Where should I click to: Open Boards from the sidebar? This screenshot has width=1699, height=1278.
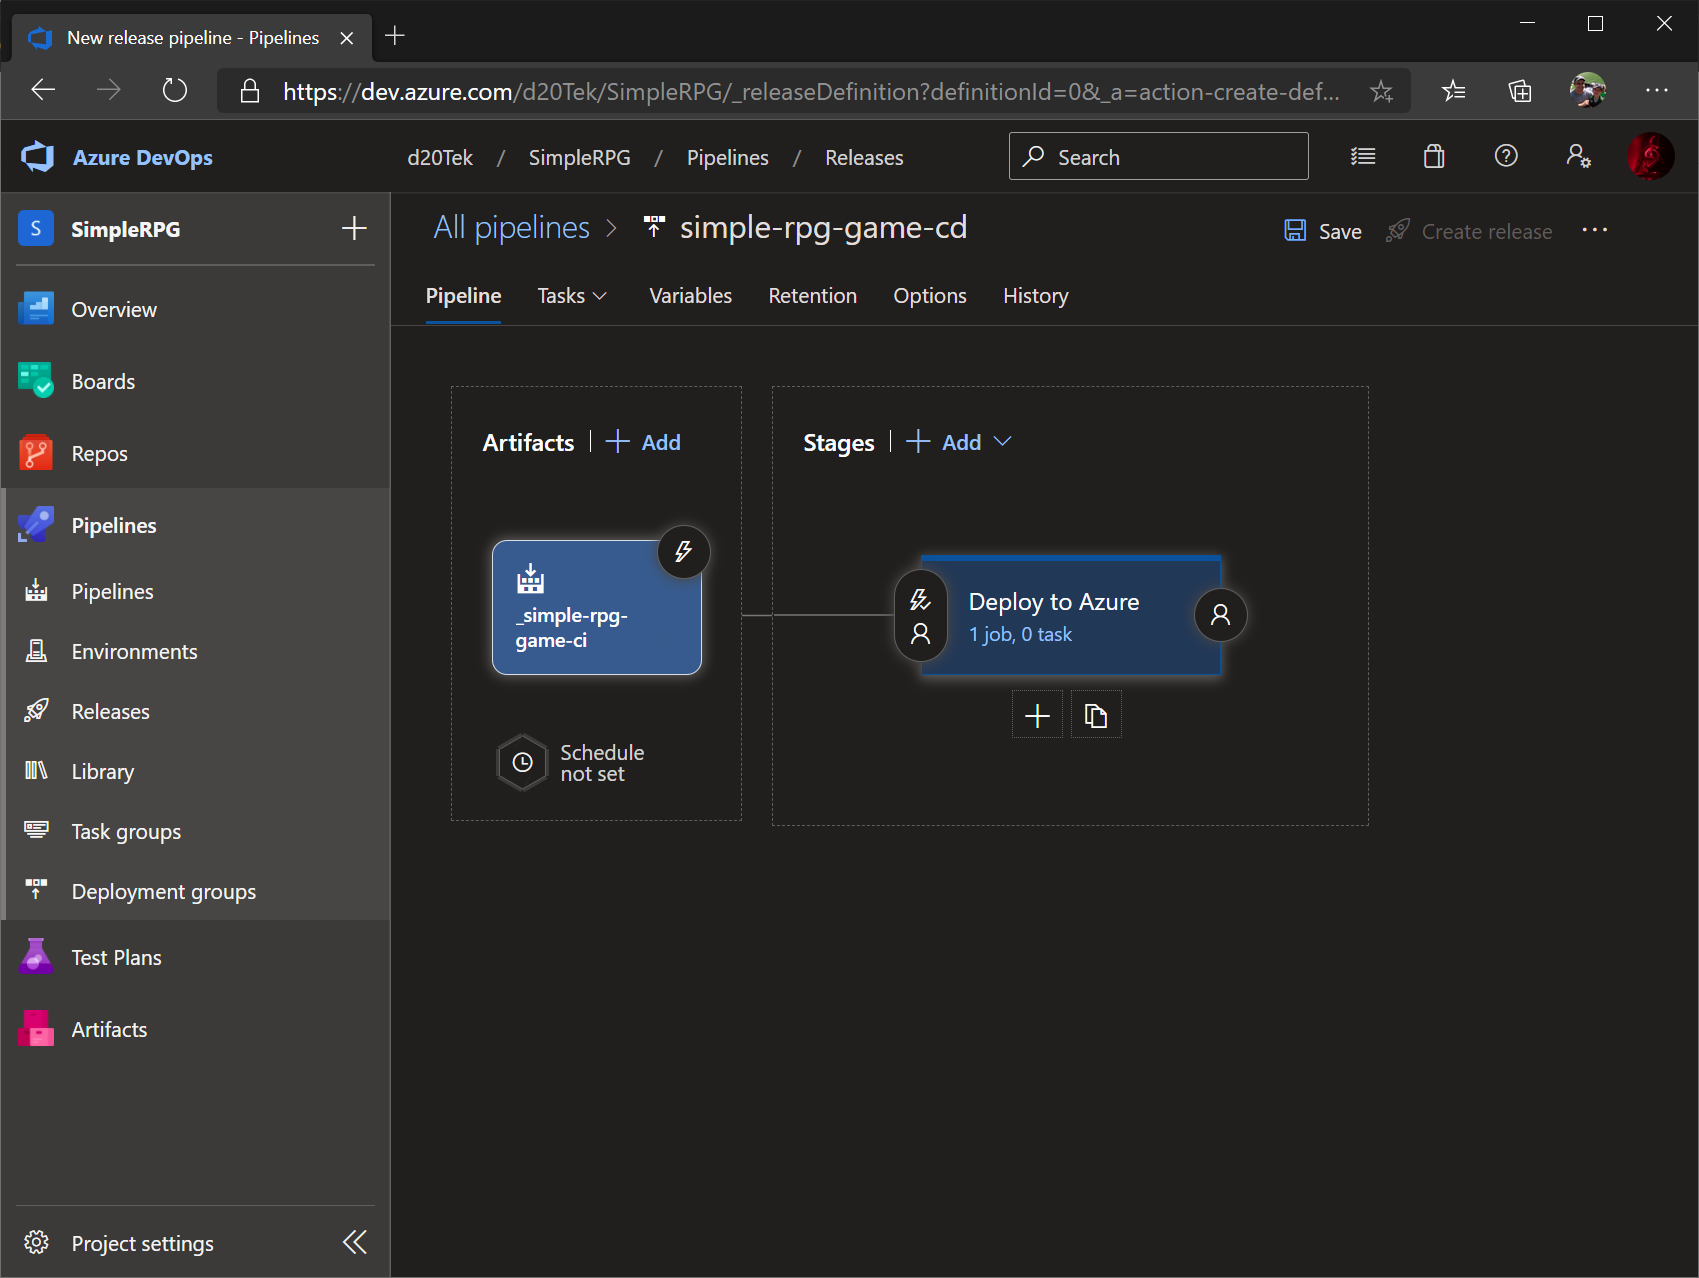(x=102, y=381)
